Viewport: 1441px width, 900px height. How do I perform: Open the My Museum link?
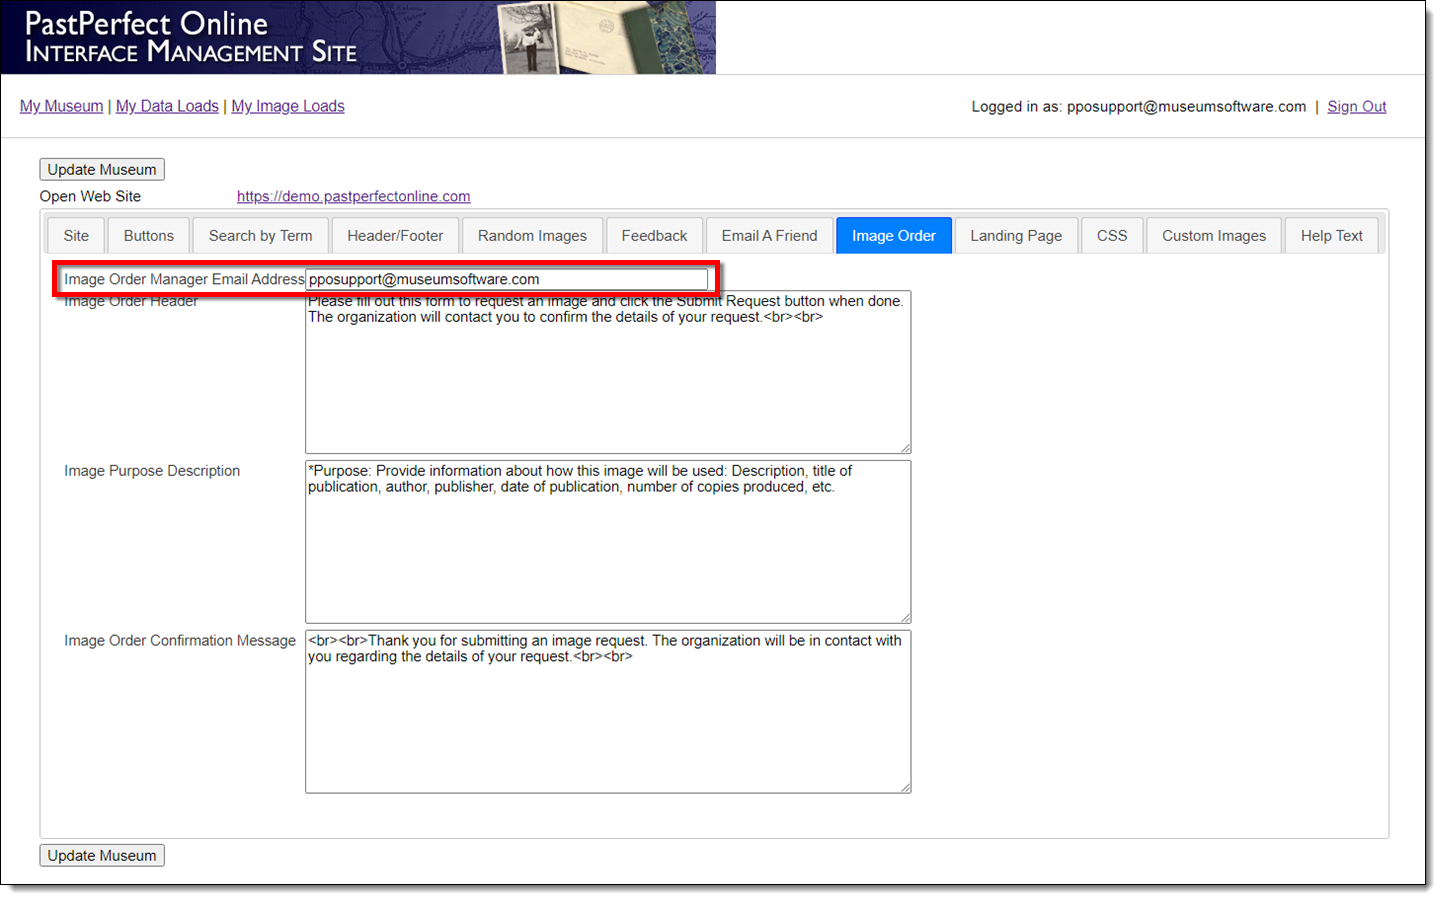62,106
